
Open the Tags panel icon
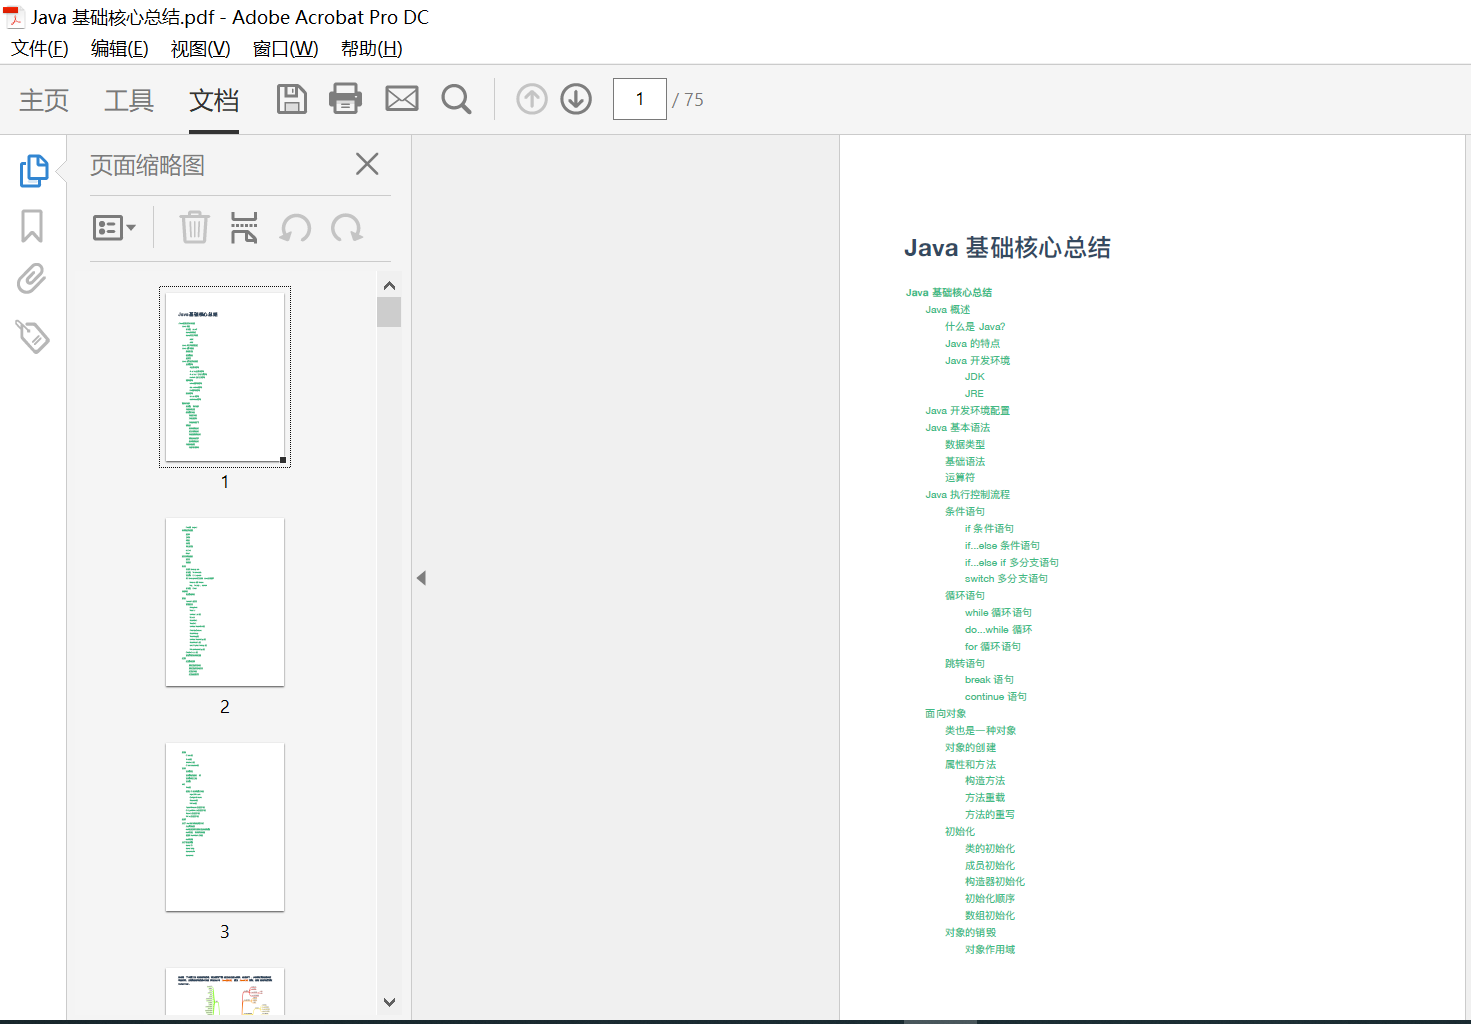coord(32,336)
